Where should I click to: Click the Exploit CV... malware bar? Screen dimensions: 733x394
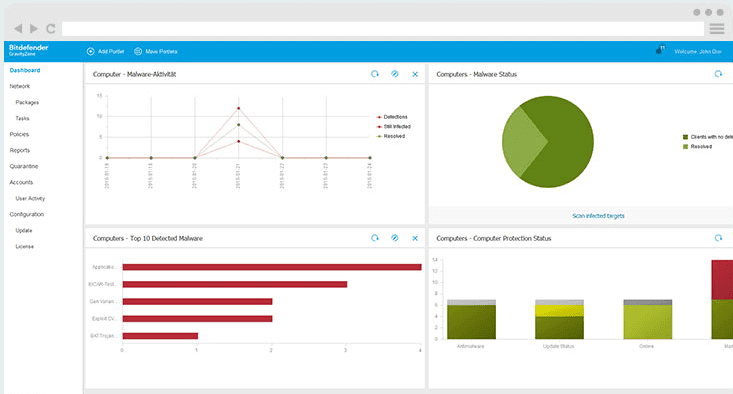(197, 319)
